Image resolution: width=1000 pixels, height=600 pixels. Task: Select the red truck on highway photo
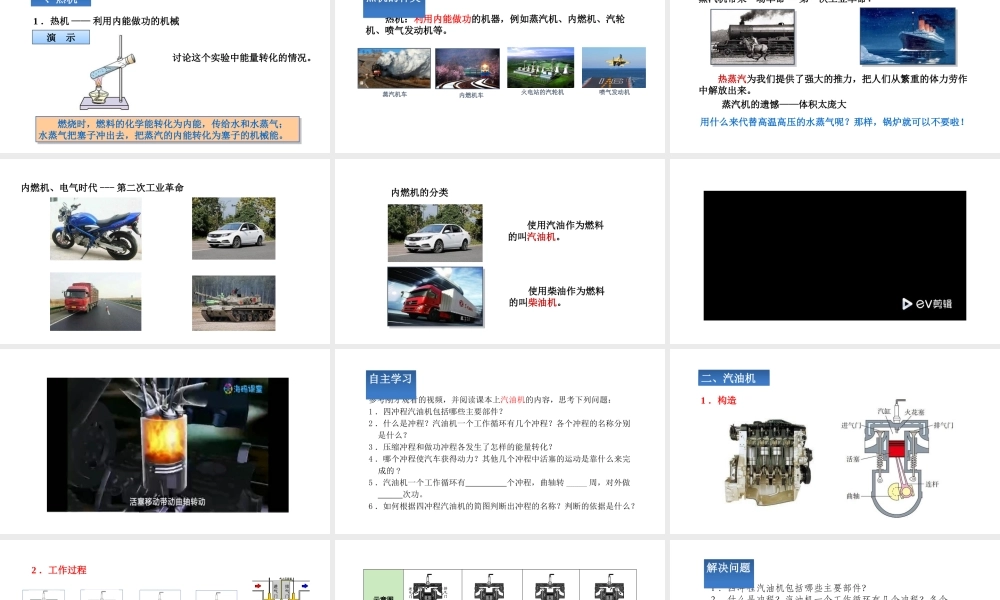coord(96,302)
